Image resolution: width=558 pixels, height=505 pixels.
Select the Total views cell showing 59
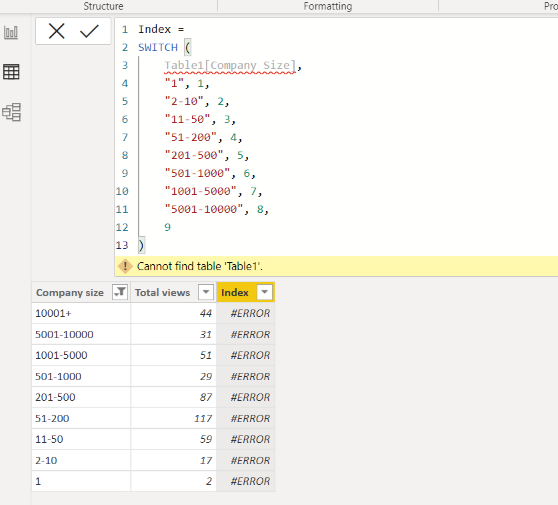[x=174, y=439]
